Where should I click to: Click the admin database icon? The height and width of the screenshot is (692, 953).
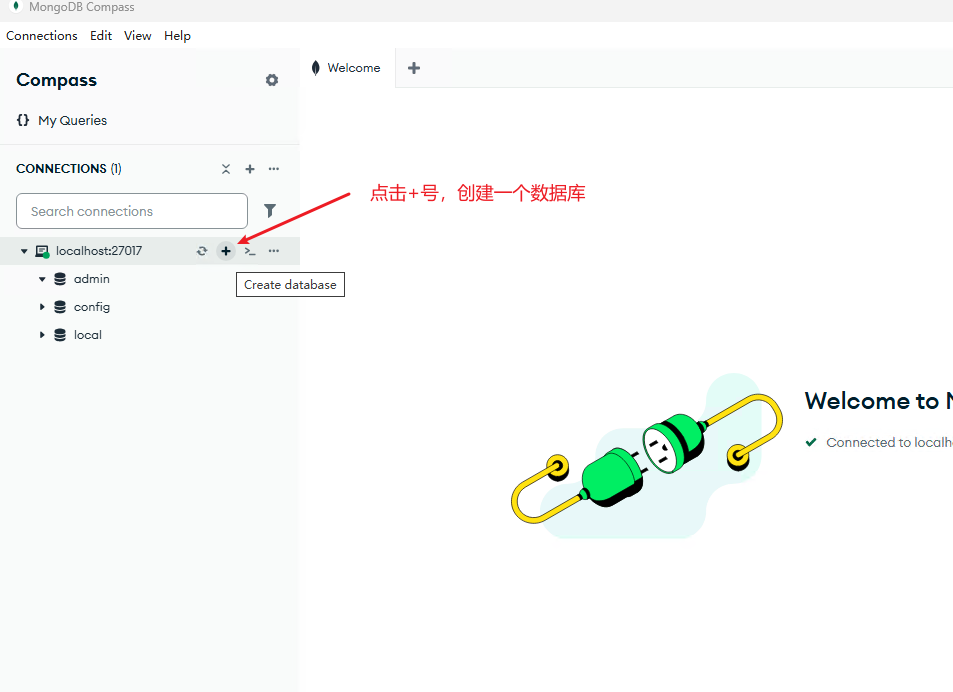(x=60, y=279)
